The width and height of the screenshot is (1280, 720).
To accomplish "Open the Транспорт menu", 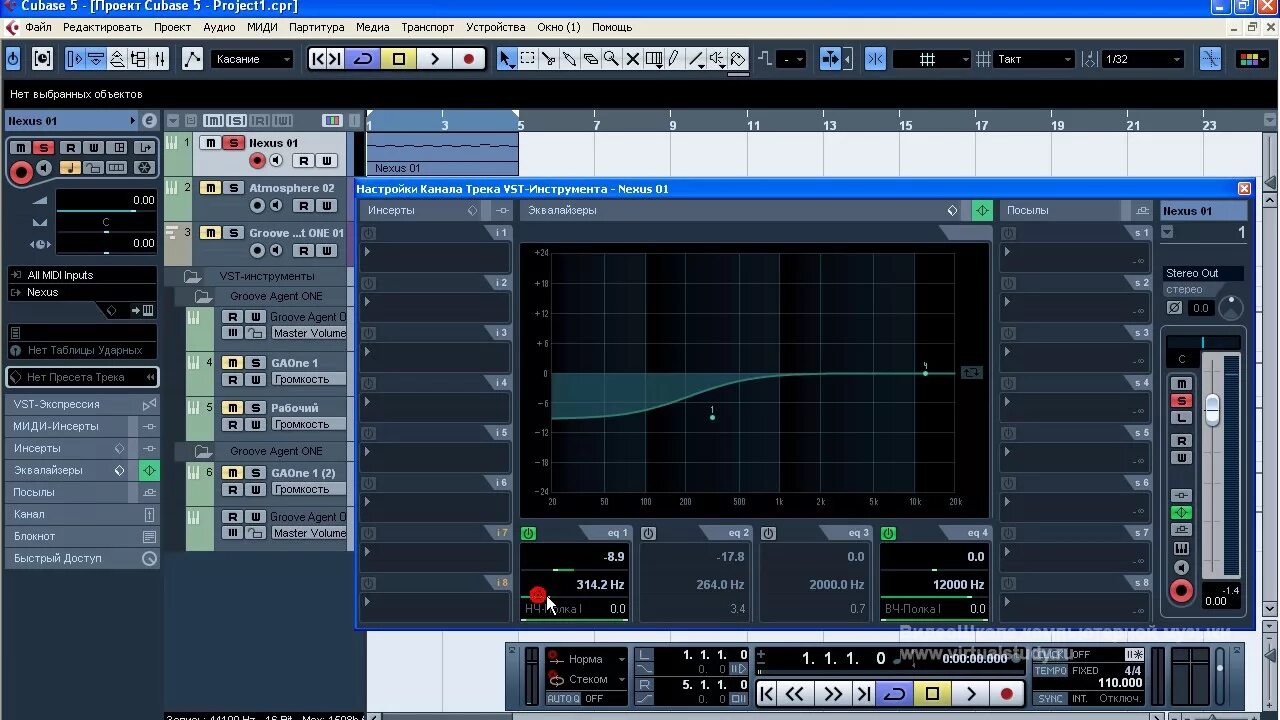I will 428,27.
